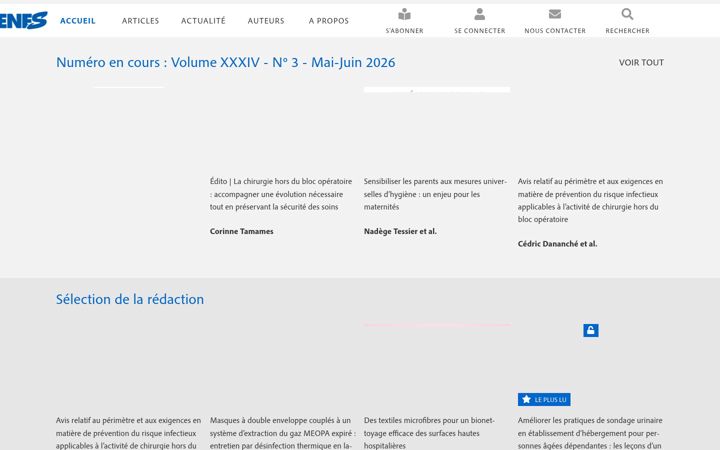Open the Actualité menu
This screenshot has width=720, height=450.
203,21
